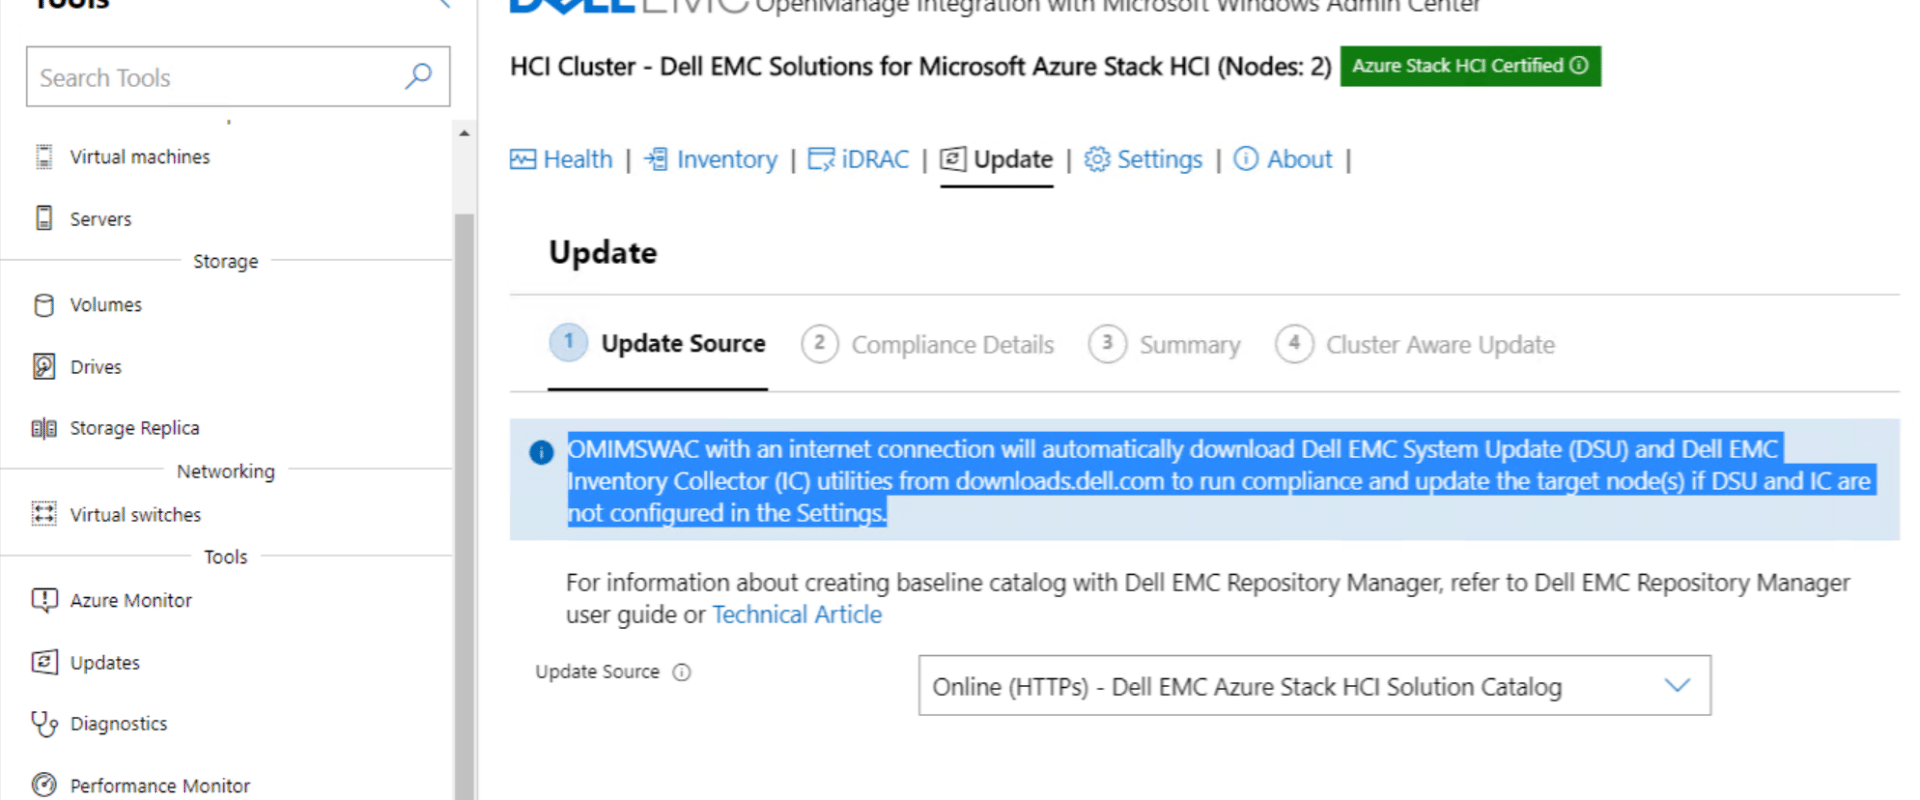Image resolution: width=1920 pixels, height=800 pixels.
Task: Select the Drives icon in Storage section
Action: point(44,366)
